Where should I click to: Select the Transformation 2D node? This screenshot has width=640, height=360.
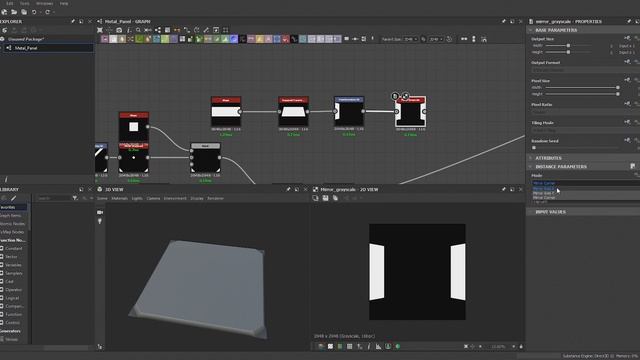(349, 112)
